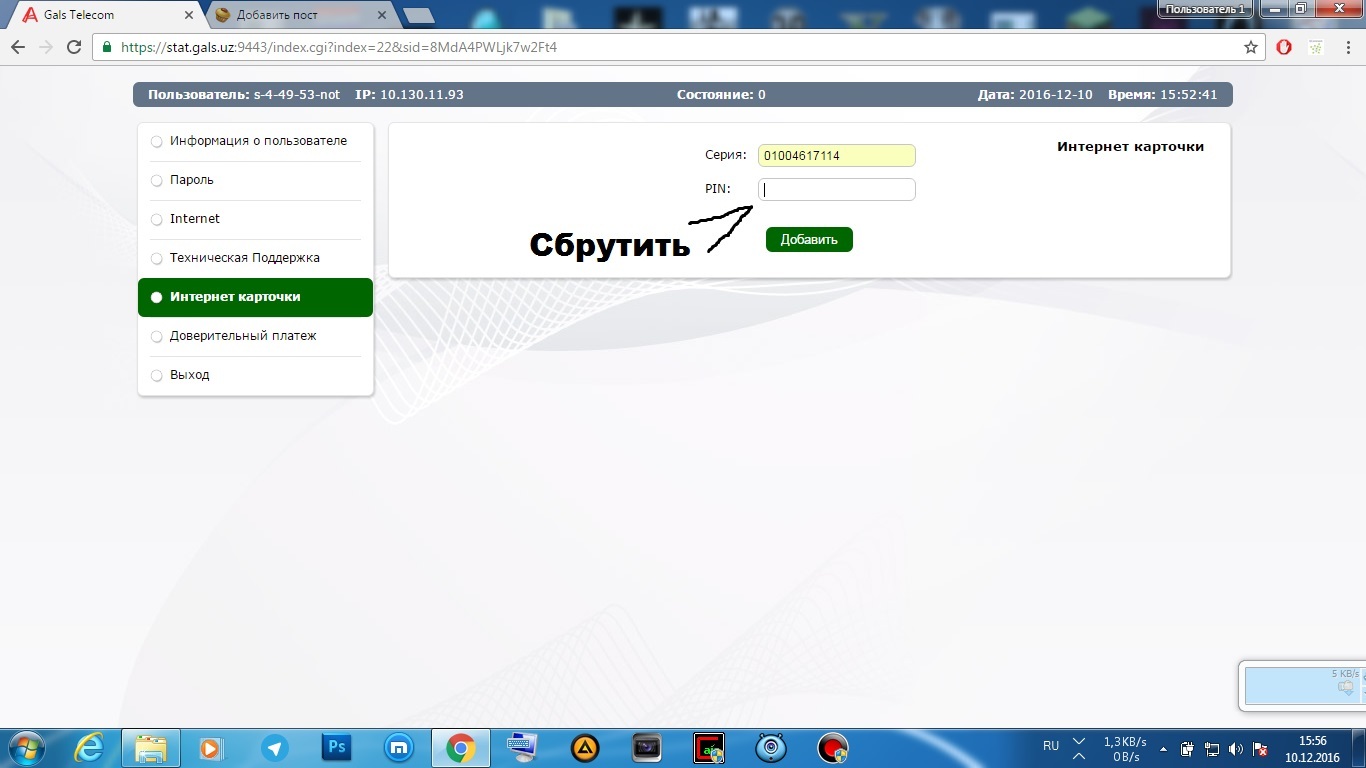Click the power plug tray icon

coord(1187,749)
